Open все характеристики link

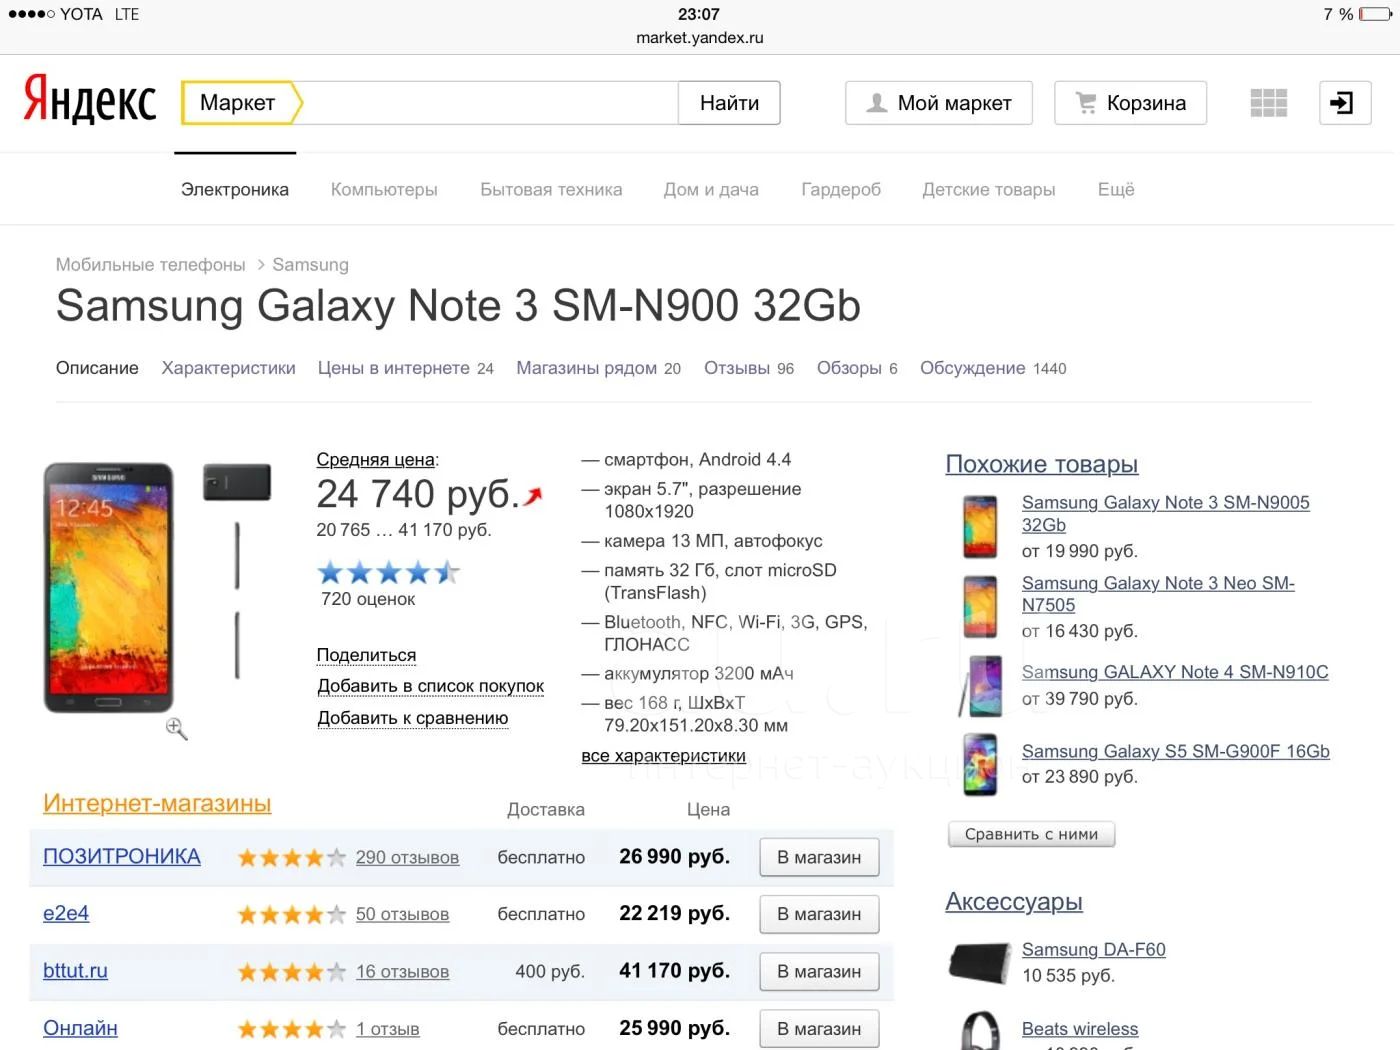(663, 756)
